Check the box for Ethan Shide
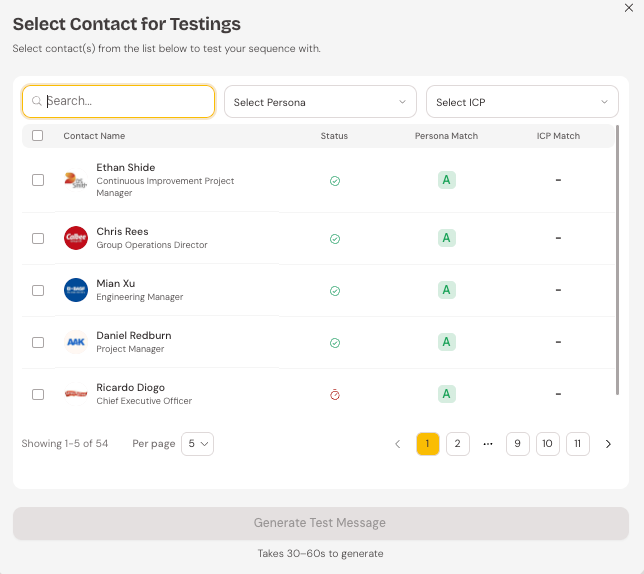This screenshot has width=644, height=574. pyautogui.click(x=38, y=180)
